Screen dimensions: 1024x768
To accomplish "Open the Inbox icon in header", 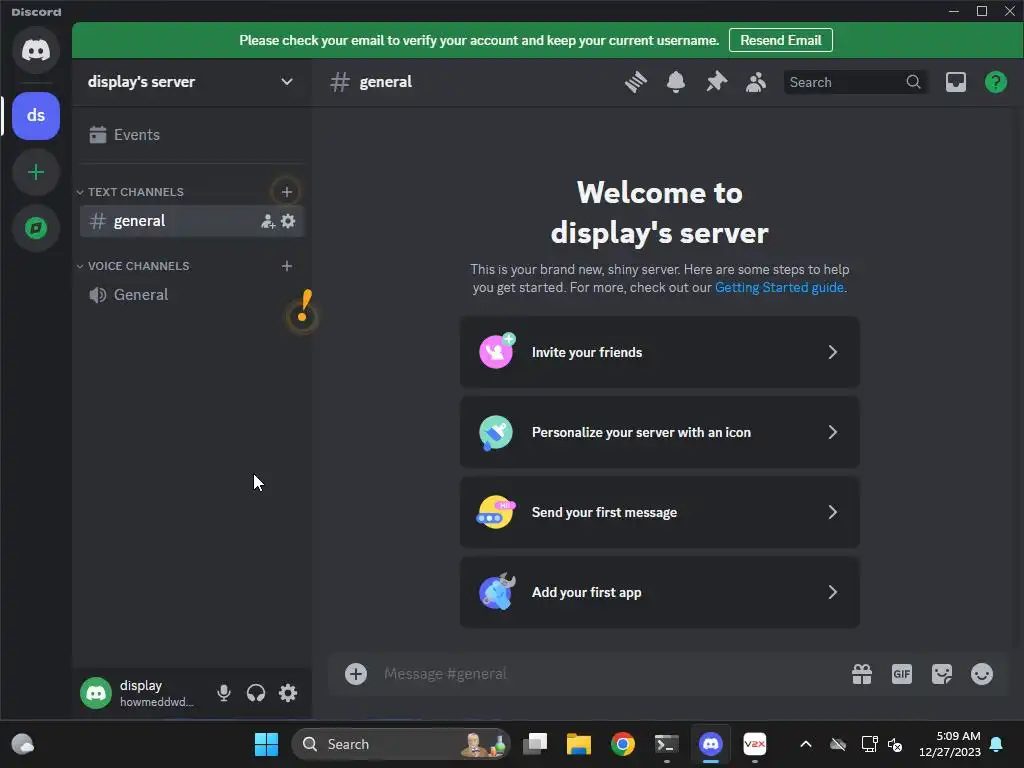I will 955,82.
